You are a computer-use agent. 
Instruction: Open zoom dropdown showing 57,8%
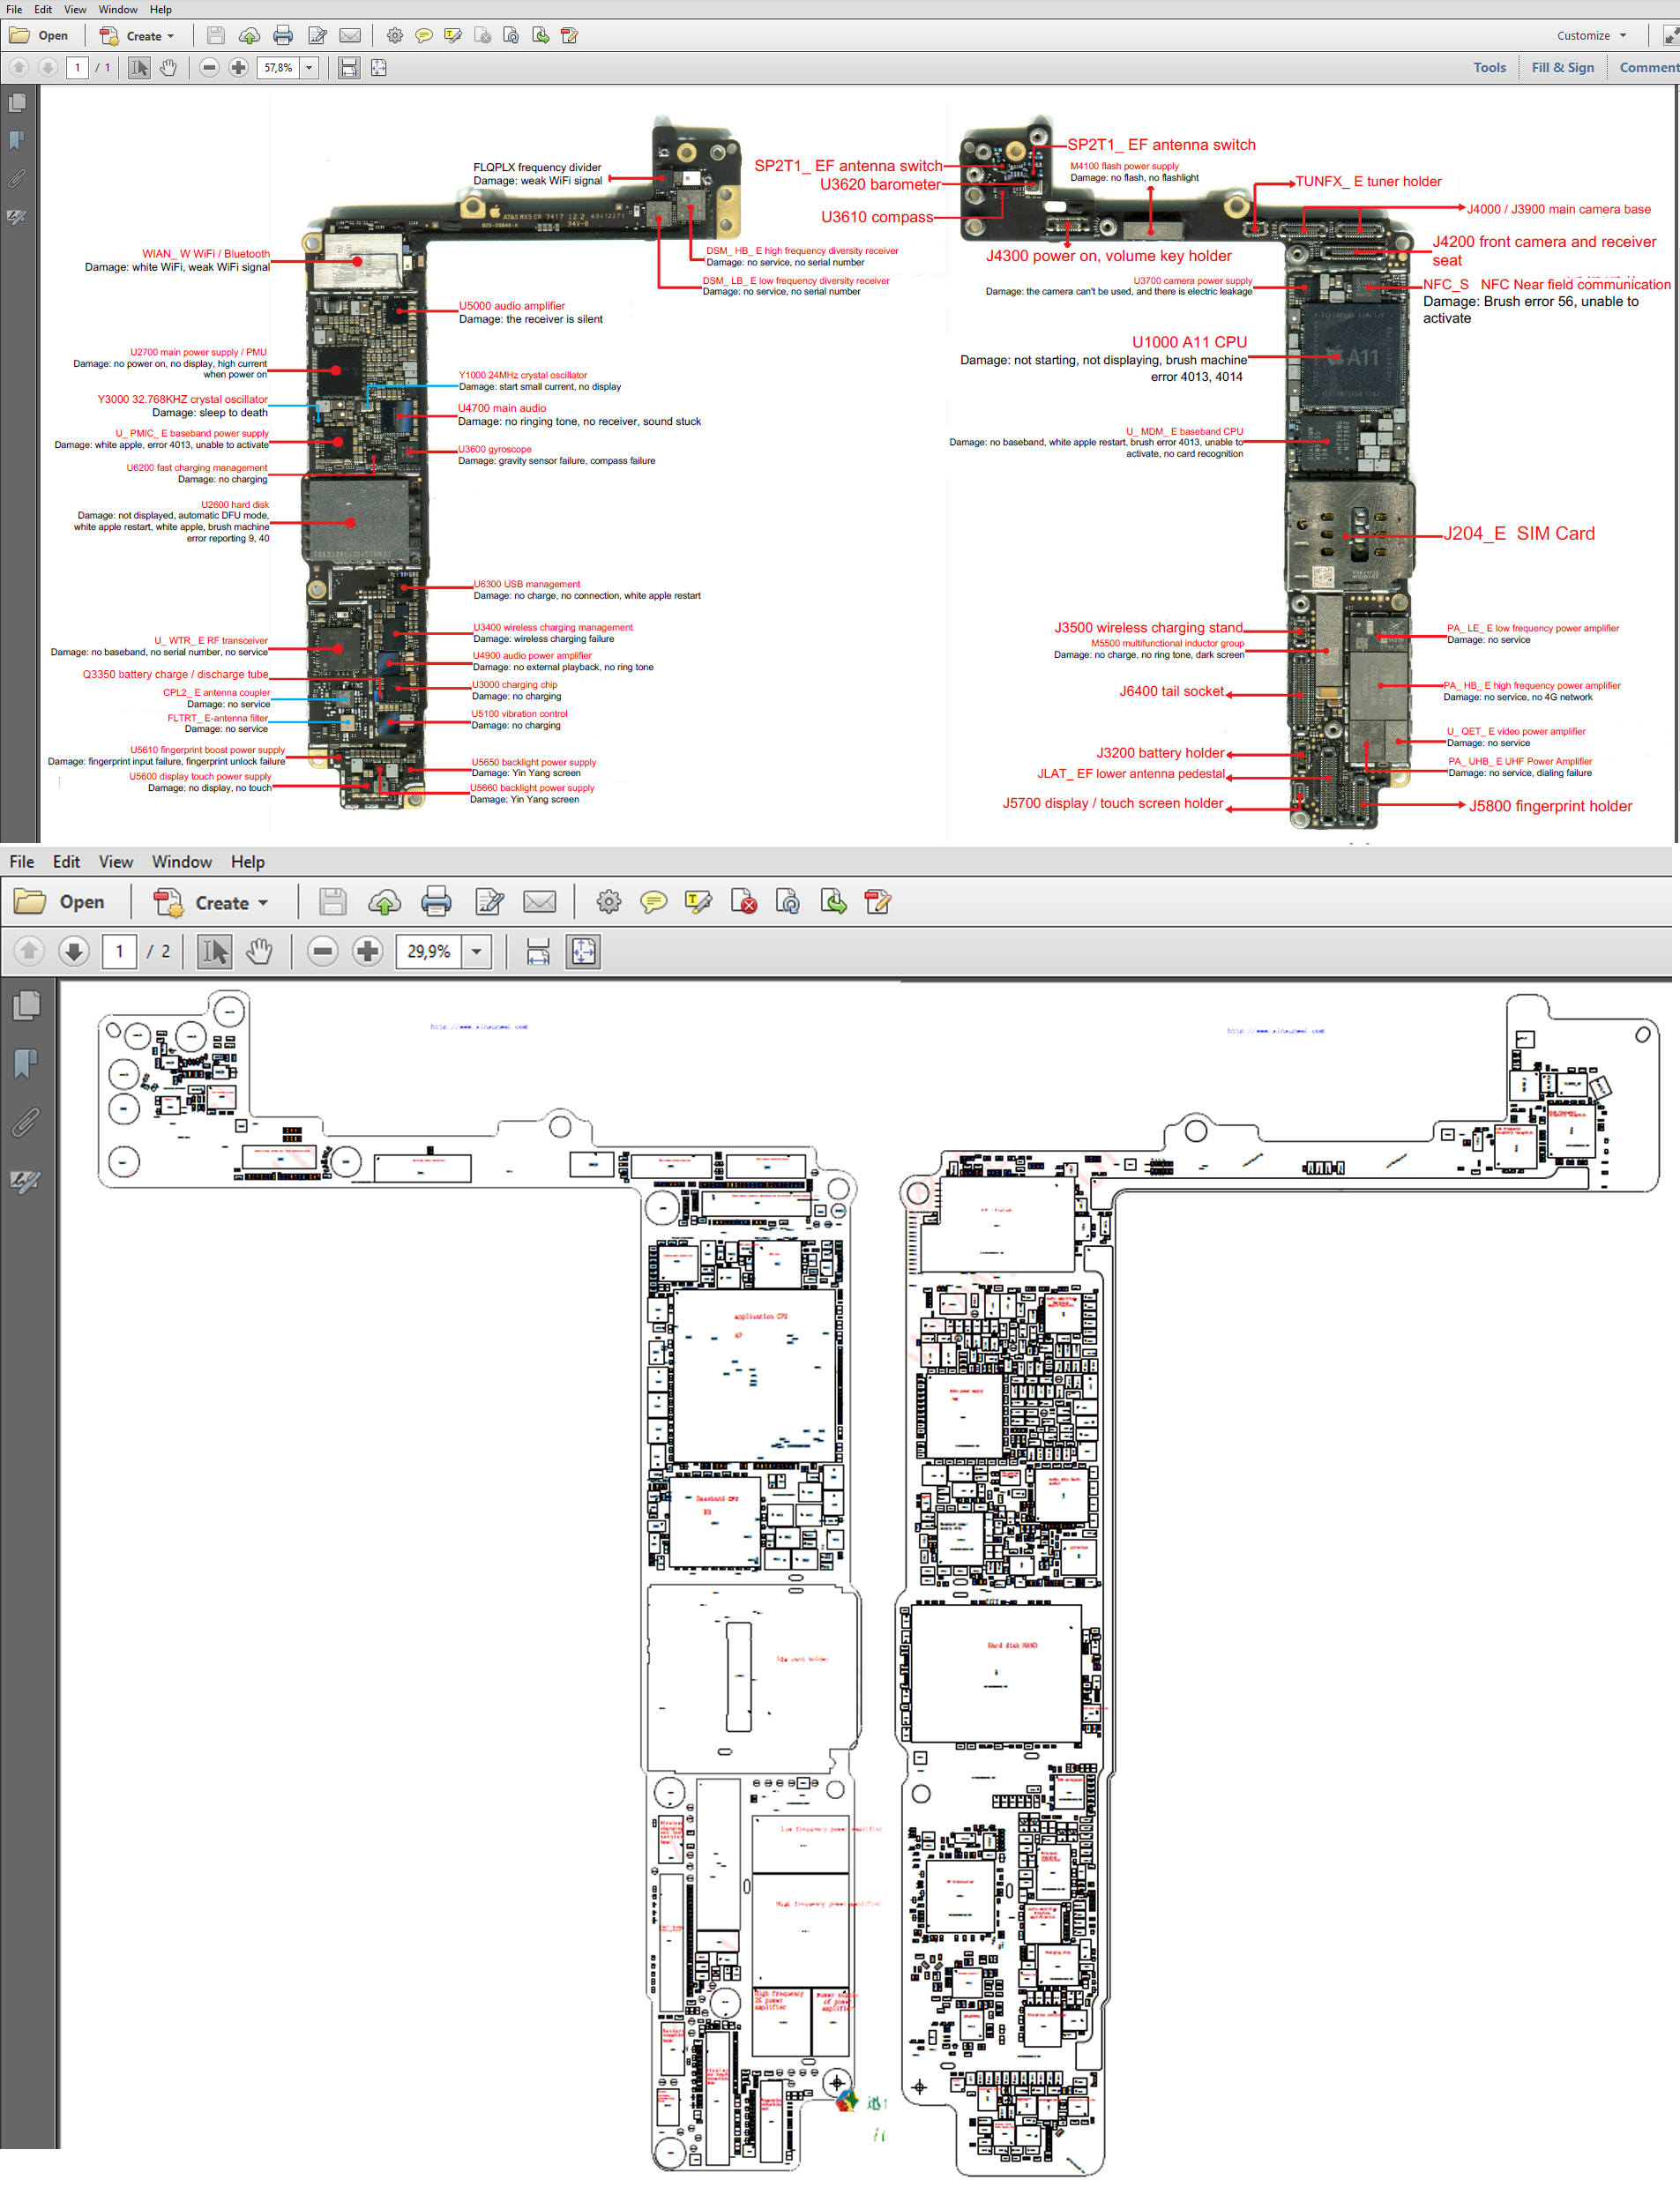click(309, 68)
